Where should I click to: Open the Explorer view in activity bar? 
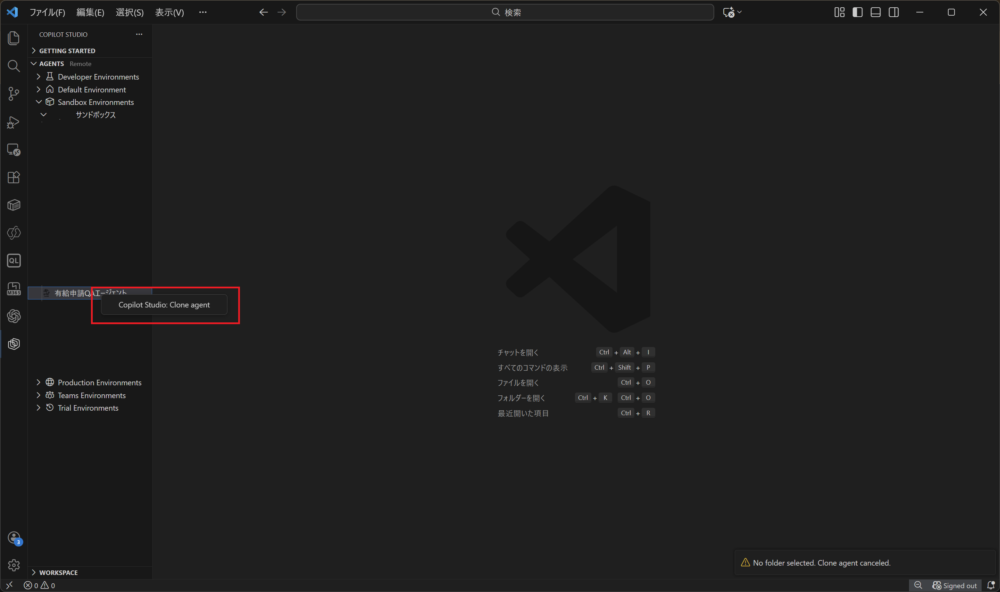point(14,38)
